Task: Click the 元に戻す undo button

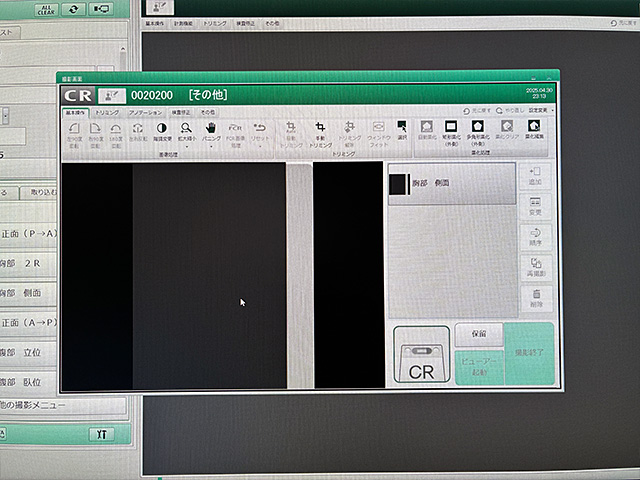Action: [x=477, y=111]
